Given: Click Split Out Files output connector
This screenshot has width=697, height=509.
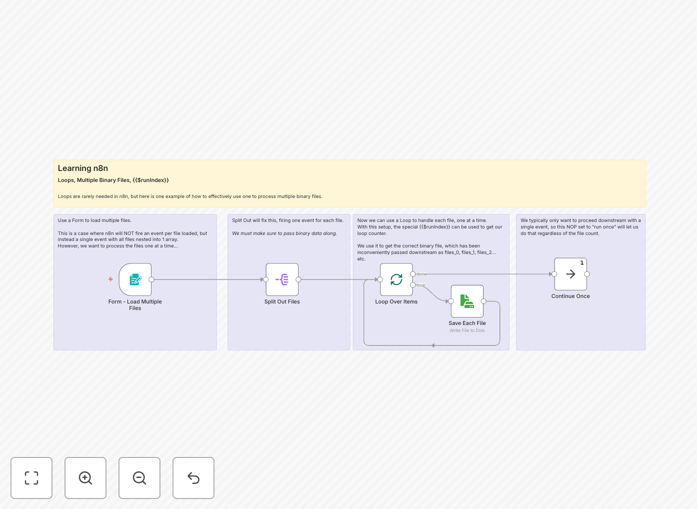Looking at the screenshot, I should (298, 279).
